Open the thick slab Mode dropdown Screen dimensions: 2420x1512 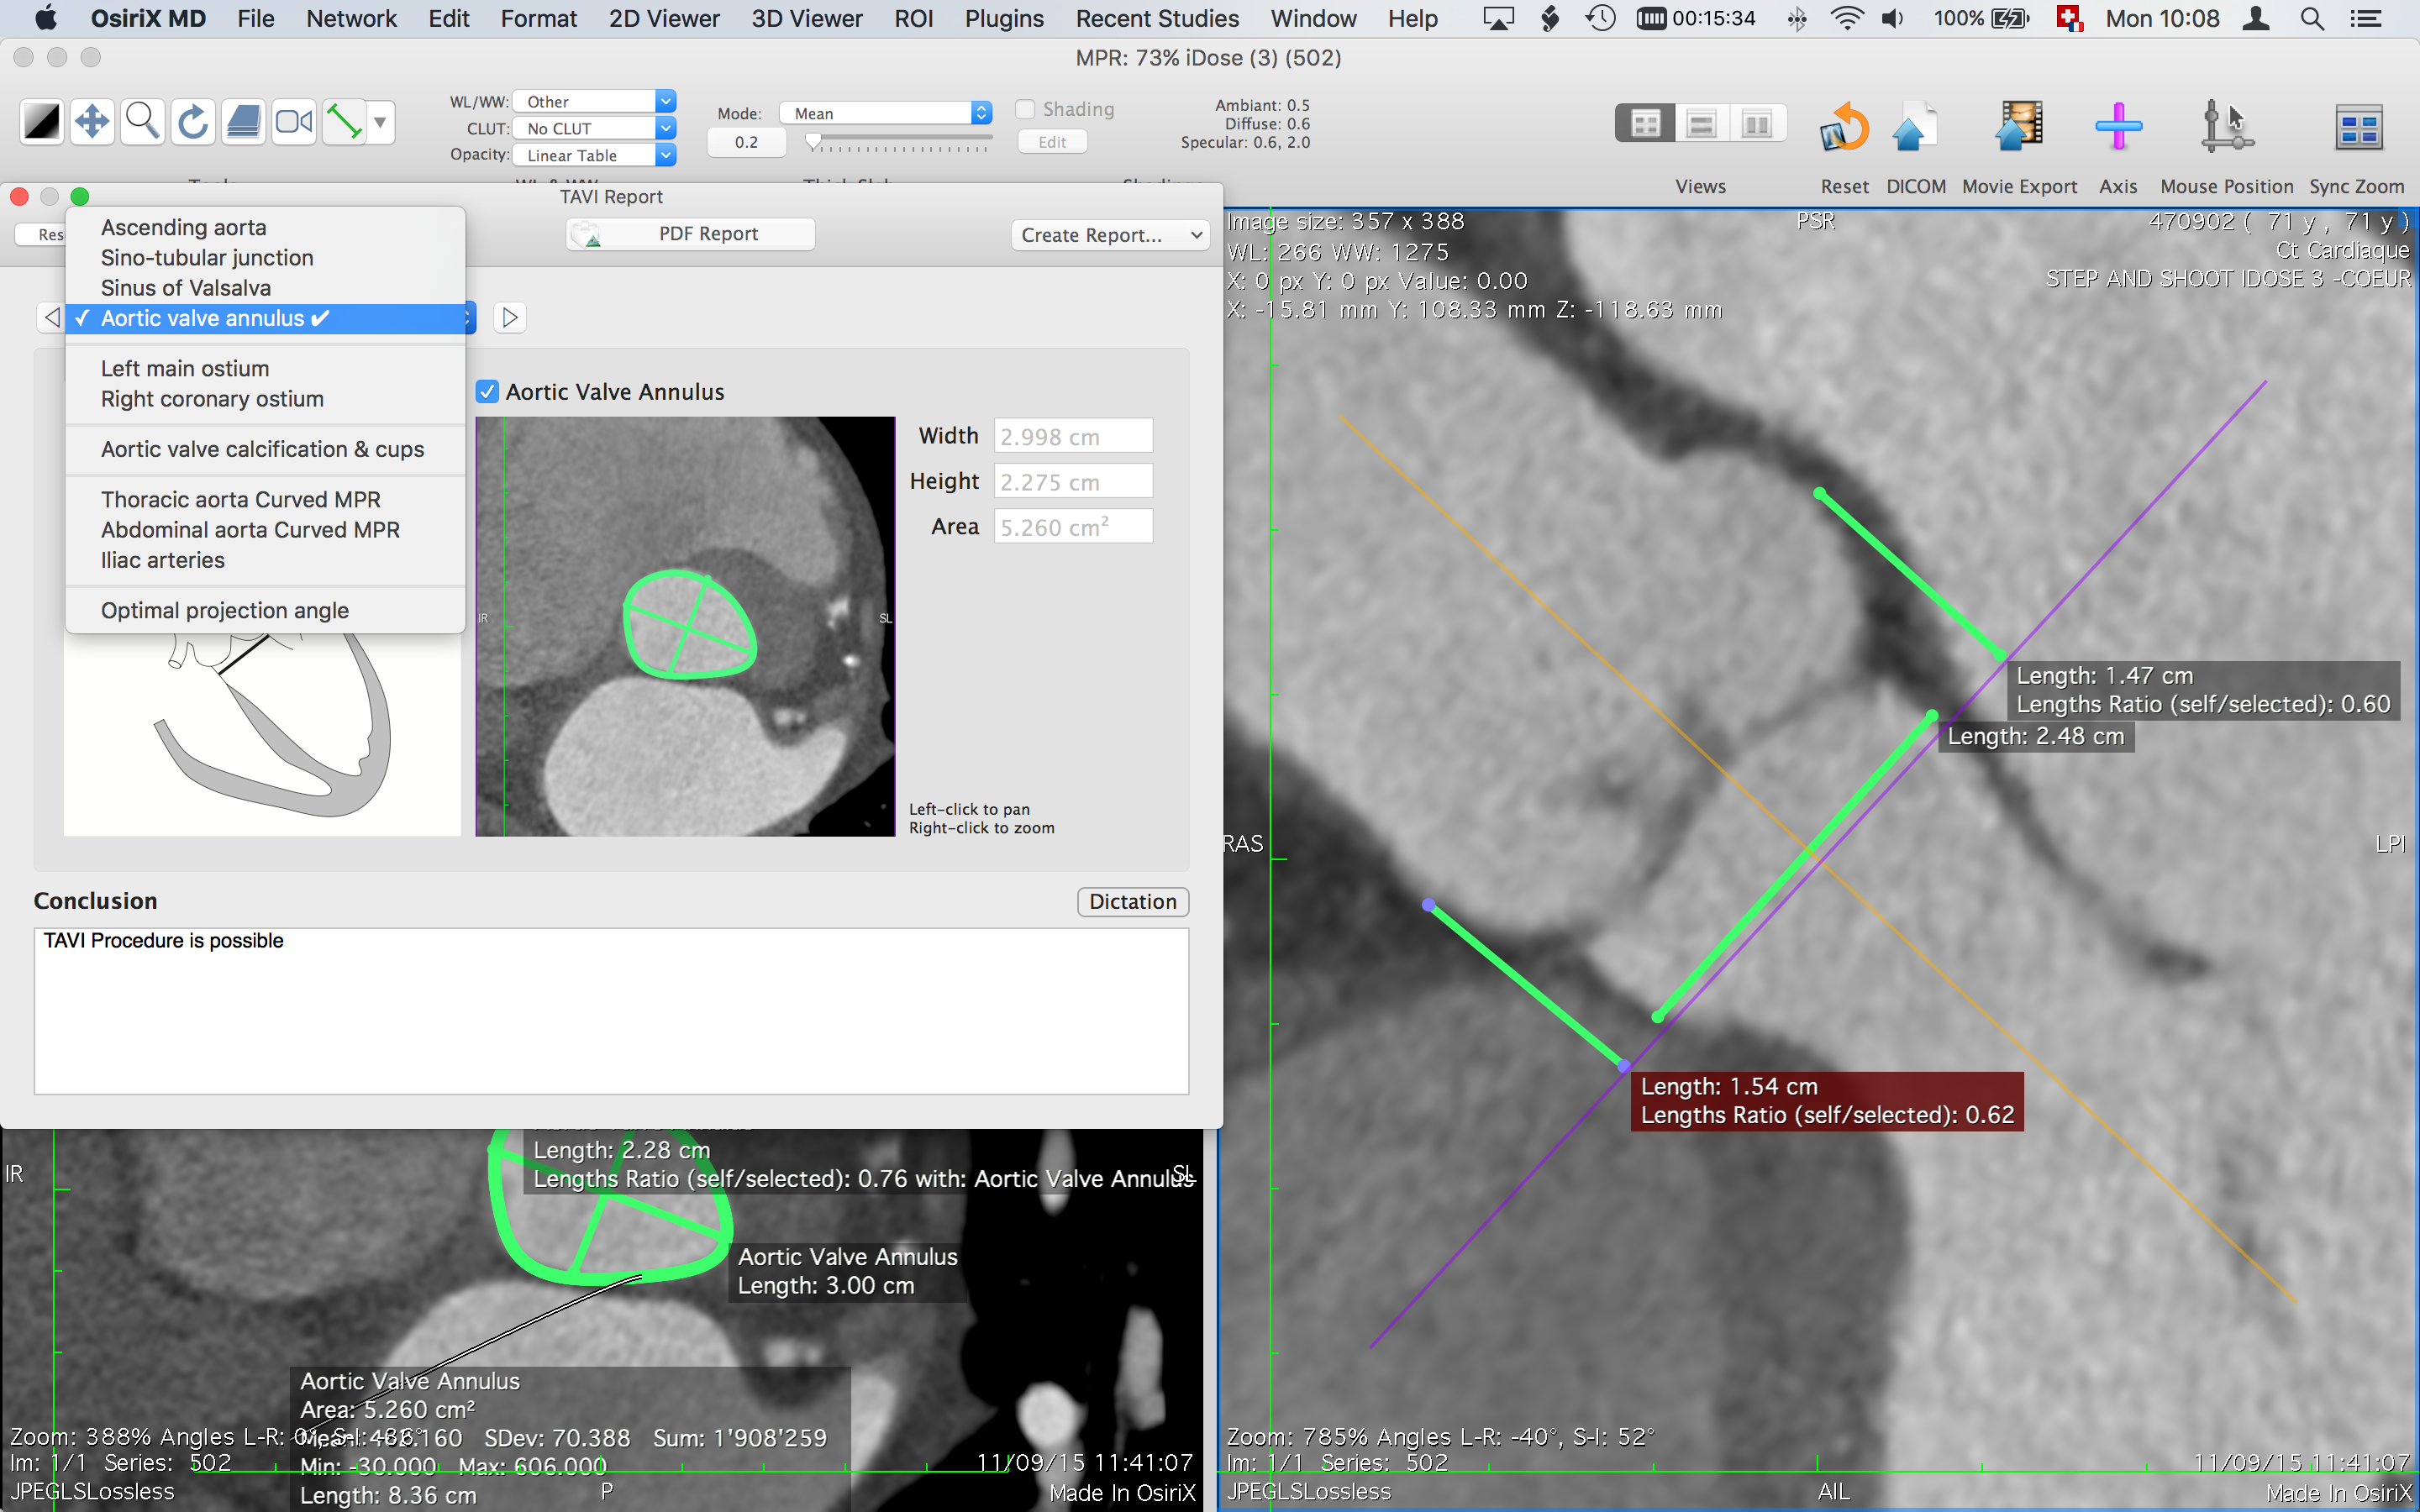pyautogui.click(x=885, y=113)
